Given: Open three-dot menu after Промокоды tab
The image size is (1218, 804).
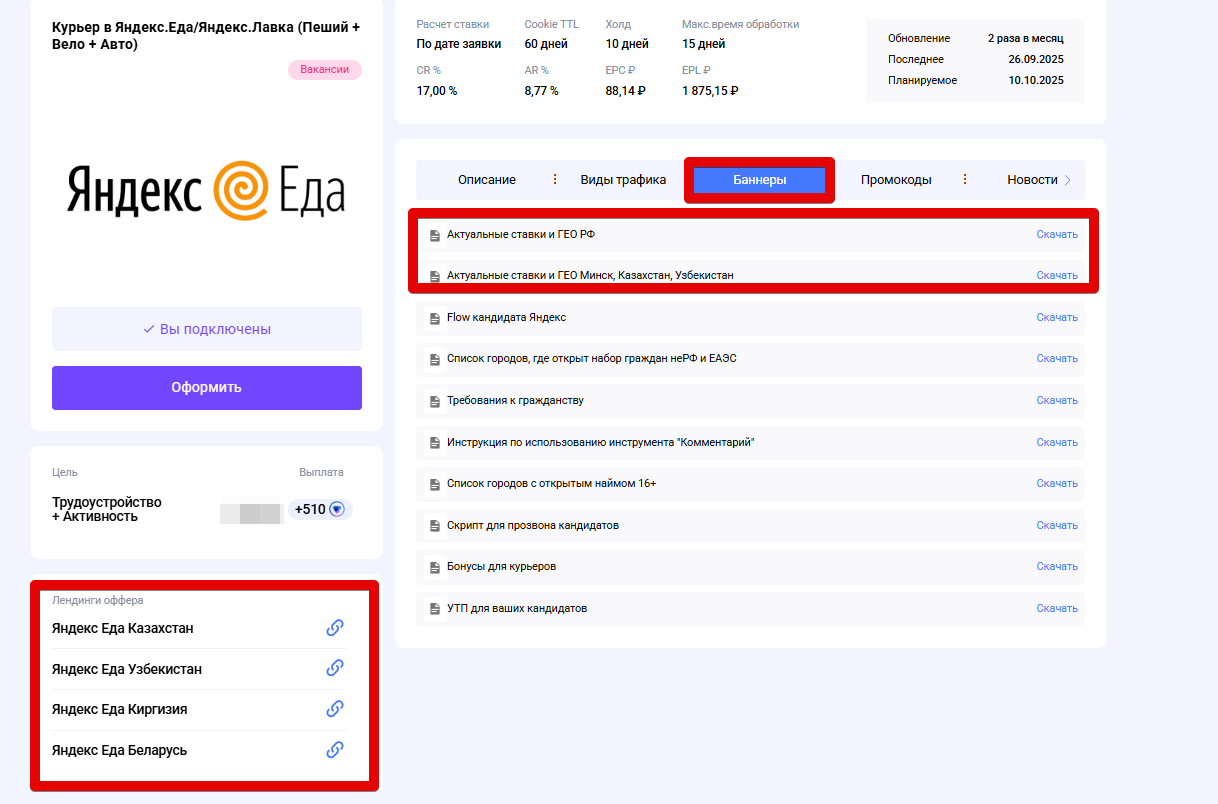Looking at the screenshot, I should (965, 180).
